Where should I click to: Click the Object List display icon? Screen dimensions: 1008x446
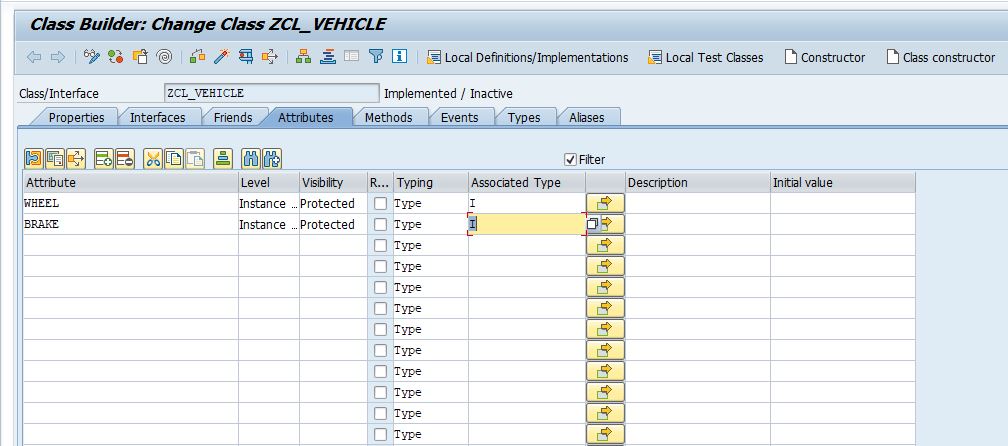pos(328,57)
